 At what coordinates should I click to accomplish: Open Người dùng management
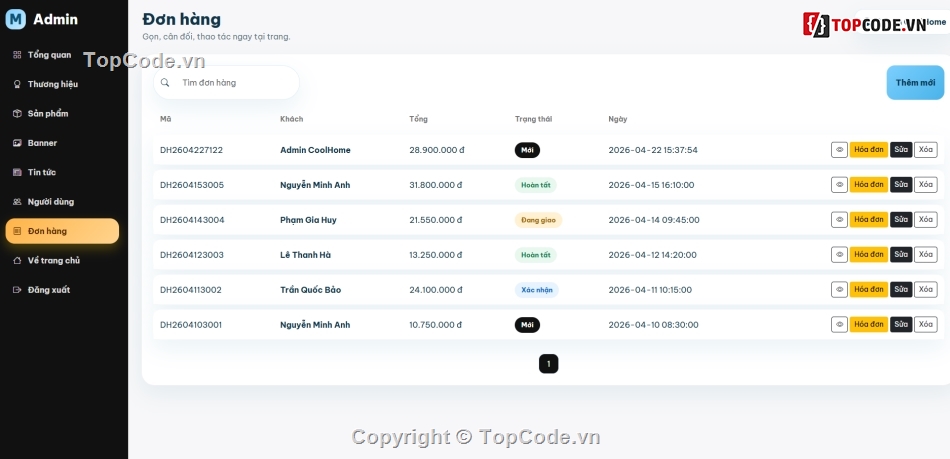coord(62,202)
